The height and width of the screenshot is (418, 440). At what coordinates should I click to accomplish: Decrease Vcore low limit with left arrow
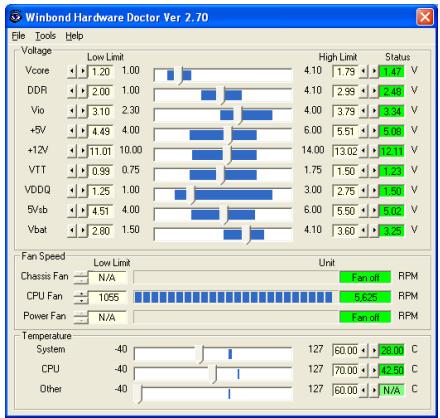pos(72,71)
